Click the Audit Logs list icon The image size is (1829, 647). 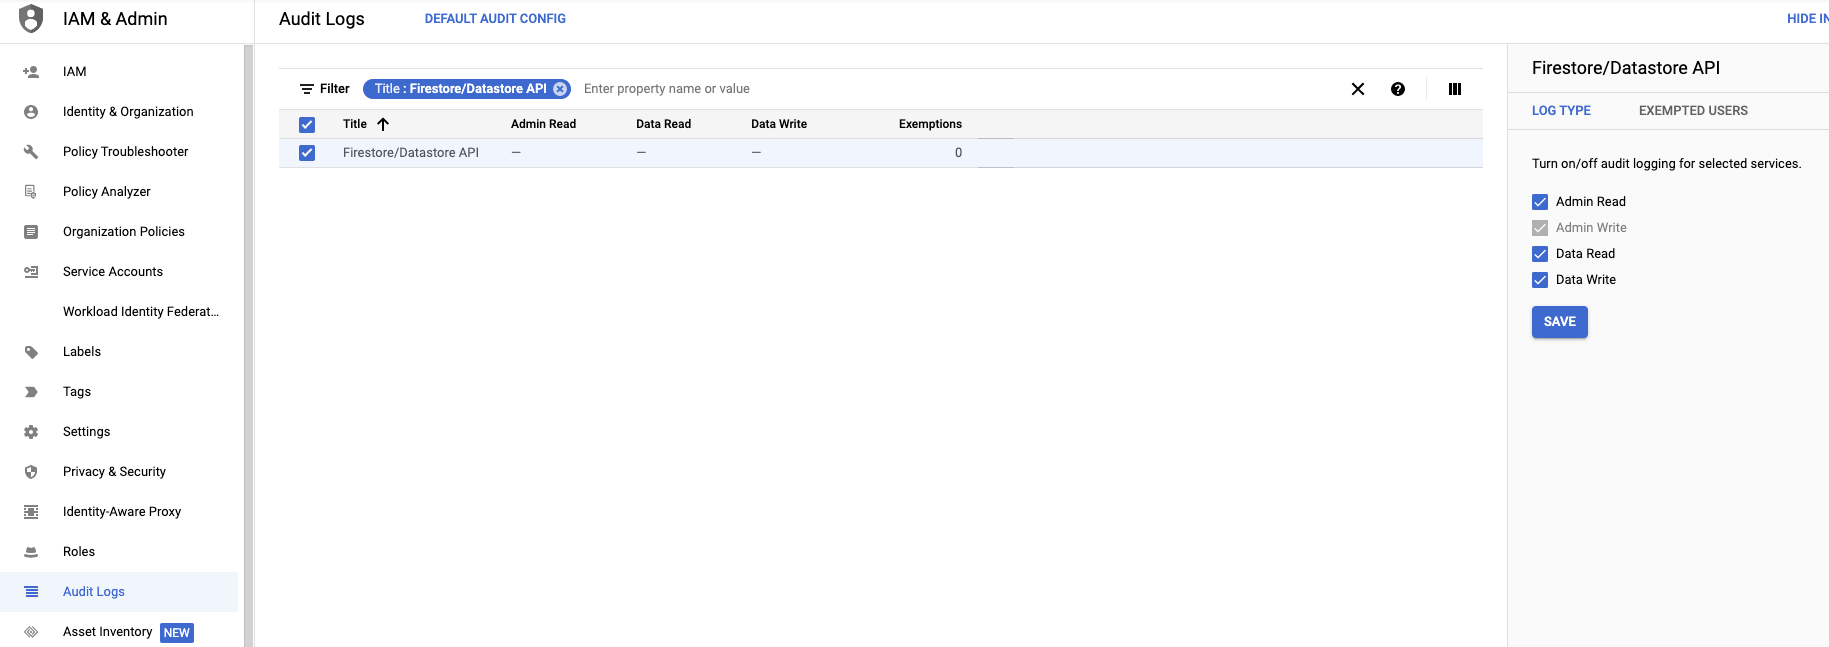[x=31, y=592]
